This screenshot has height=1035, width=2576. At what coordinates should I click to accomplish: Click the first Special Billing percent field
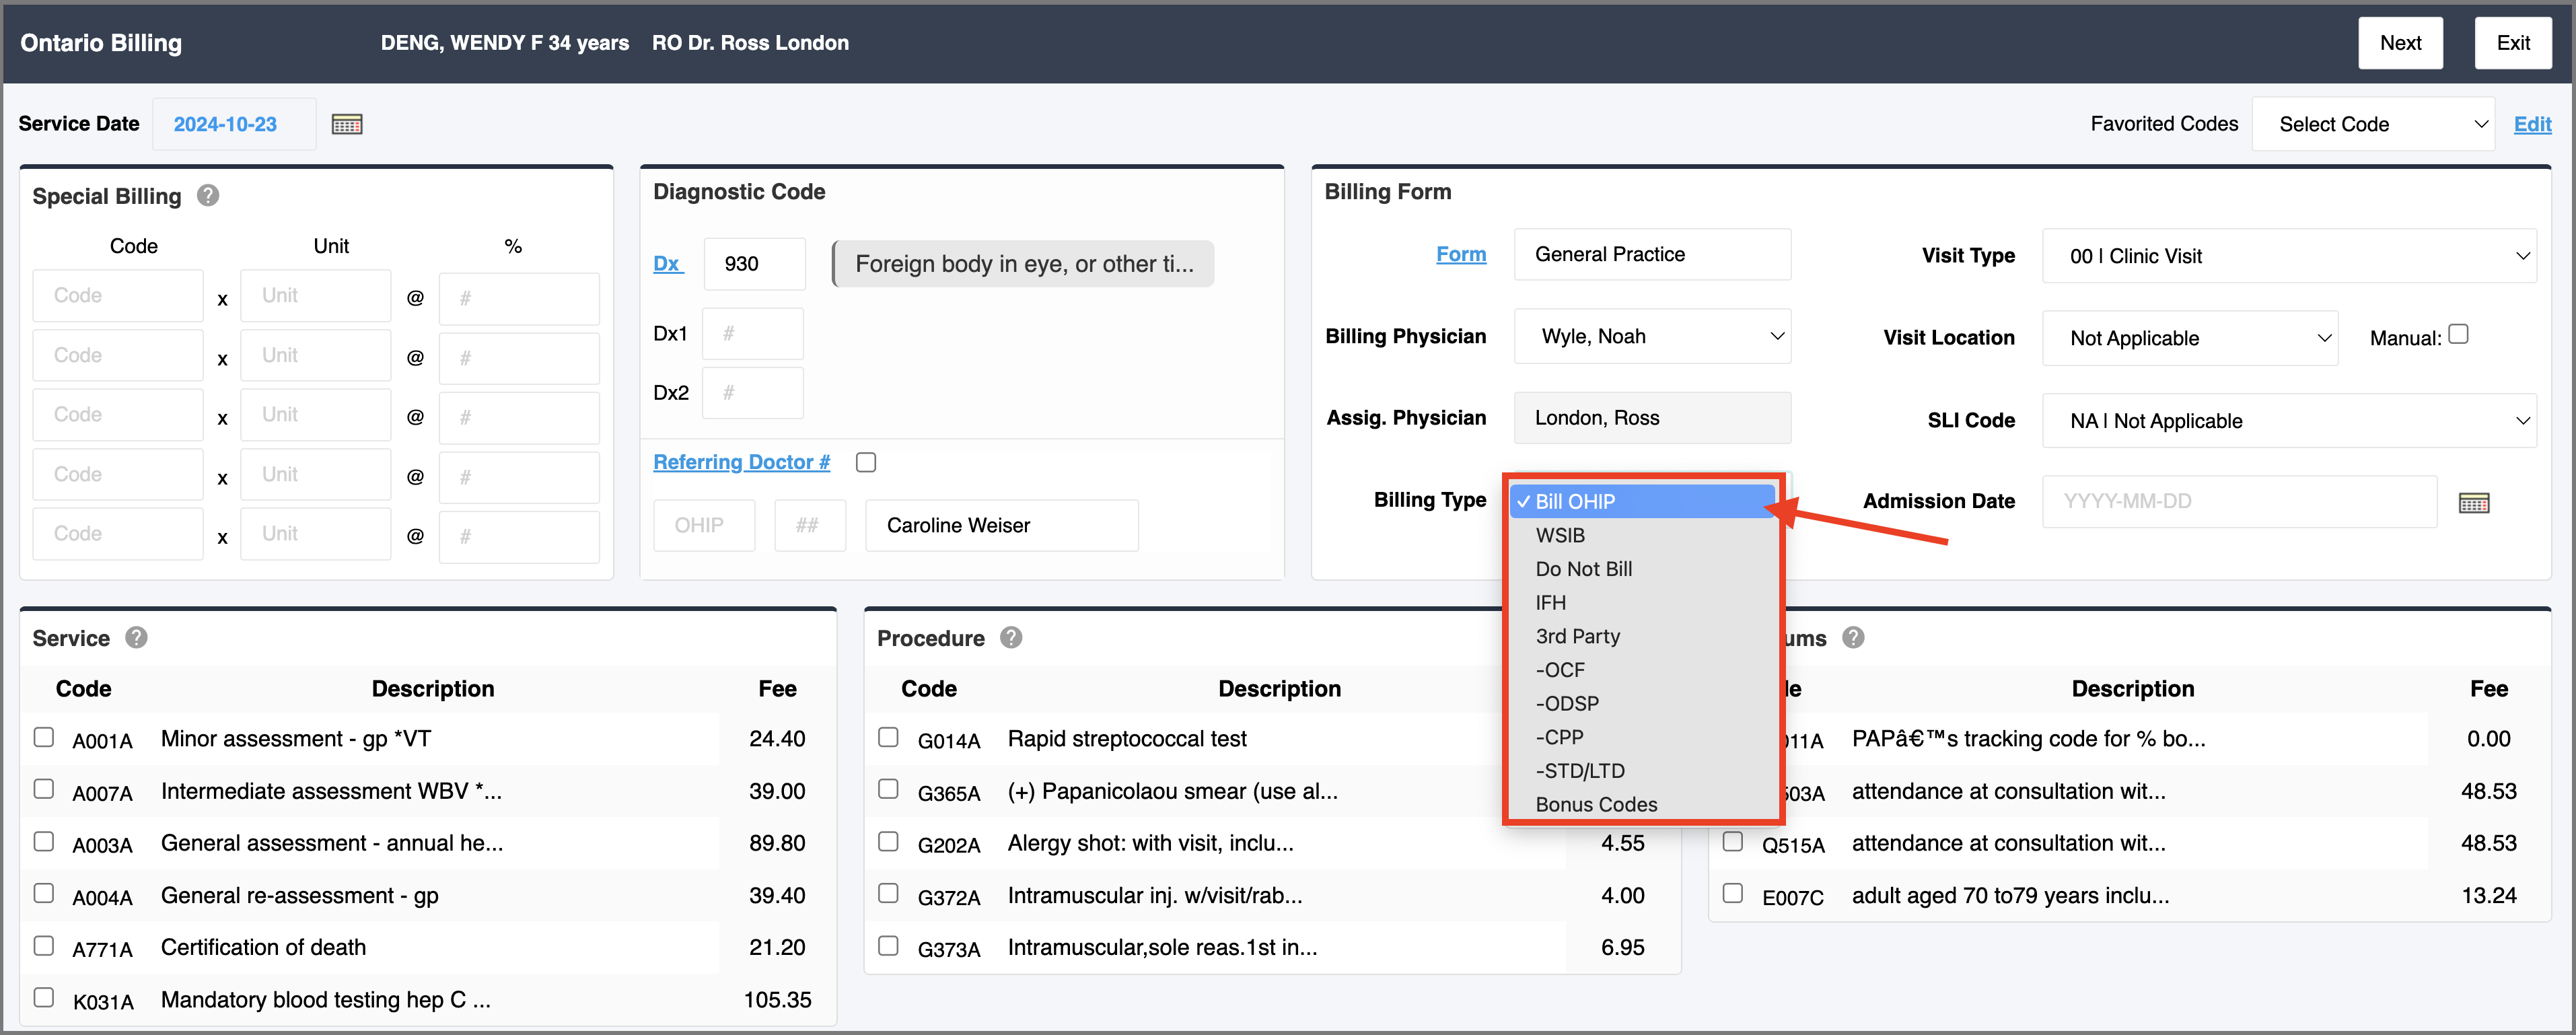pyautogui.click(x=518, y=298)
